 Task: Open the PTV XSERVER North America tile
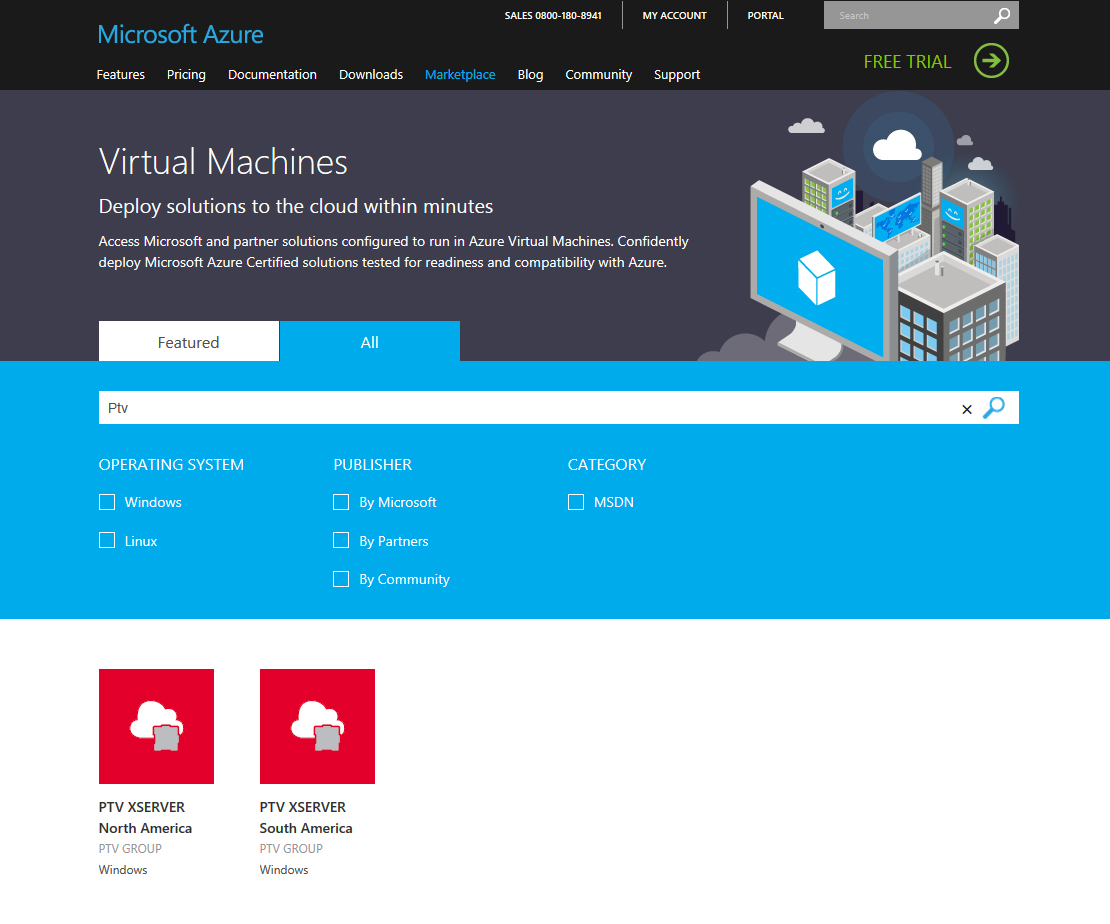tap(156, 726)
